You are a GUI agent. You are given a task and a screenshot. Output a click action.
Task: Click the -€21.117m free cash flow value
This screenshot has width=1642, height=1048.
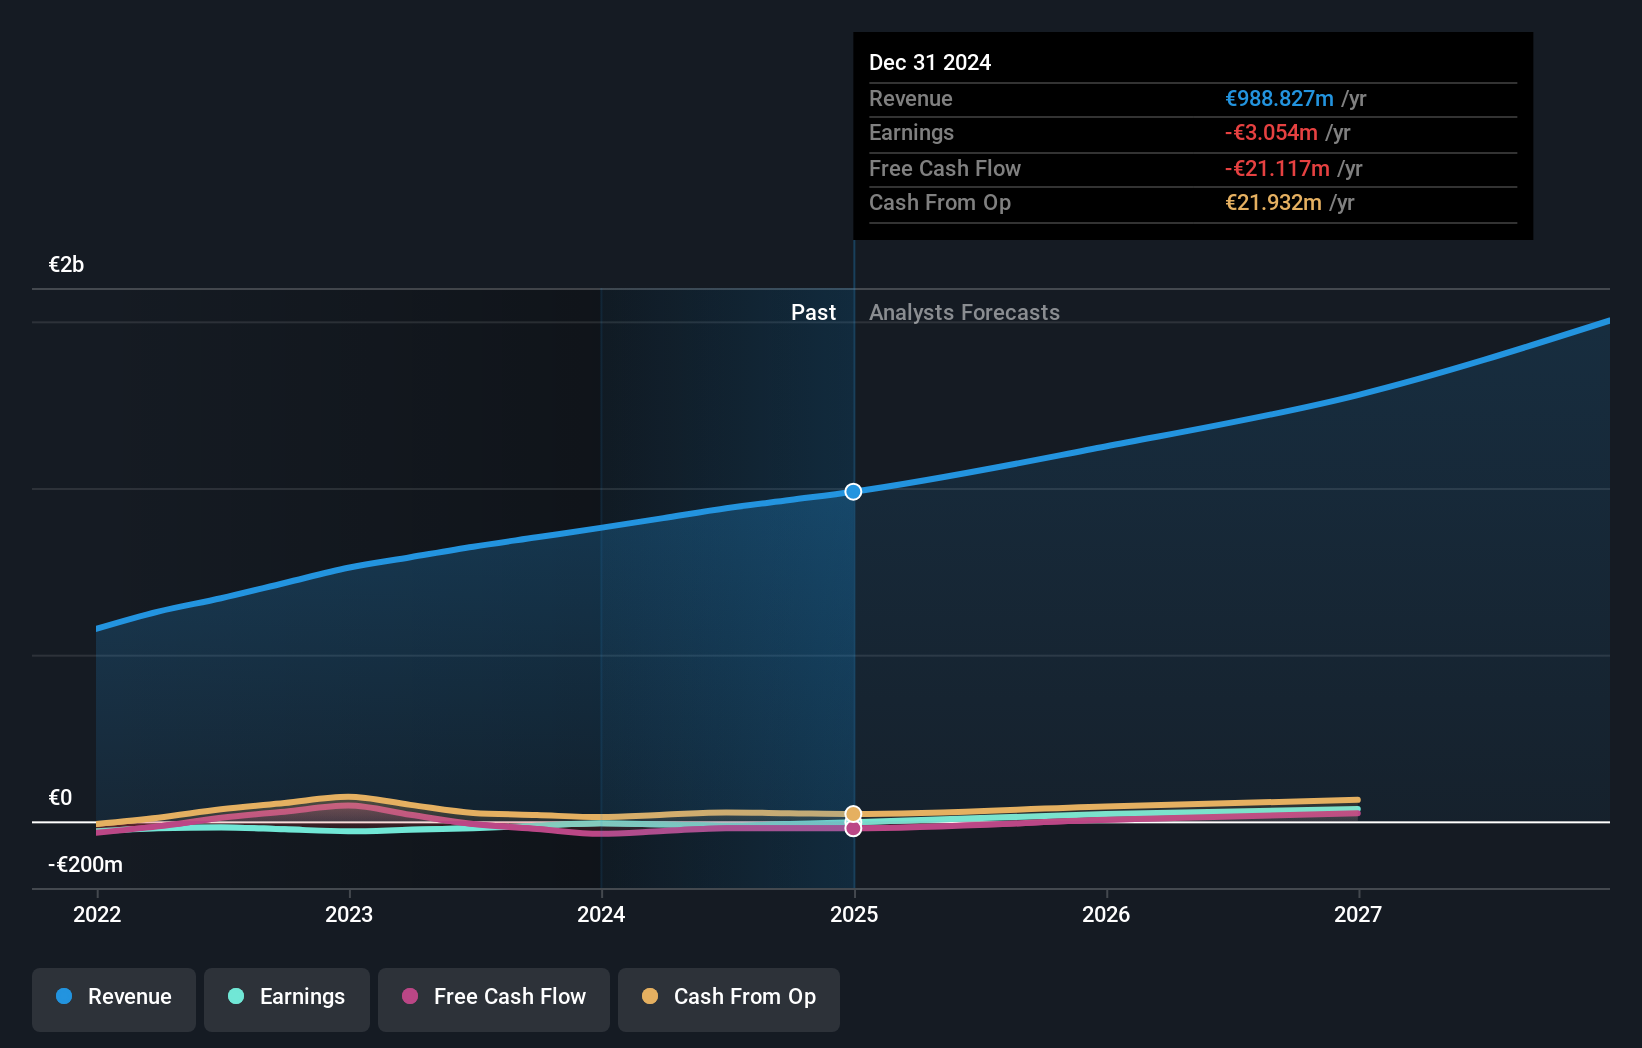(x=1277, y=169)
